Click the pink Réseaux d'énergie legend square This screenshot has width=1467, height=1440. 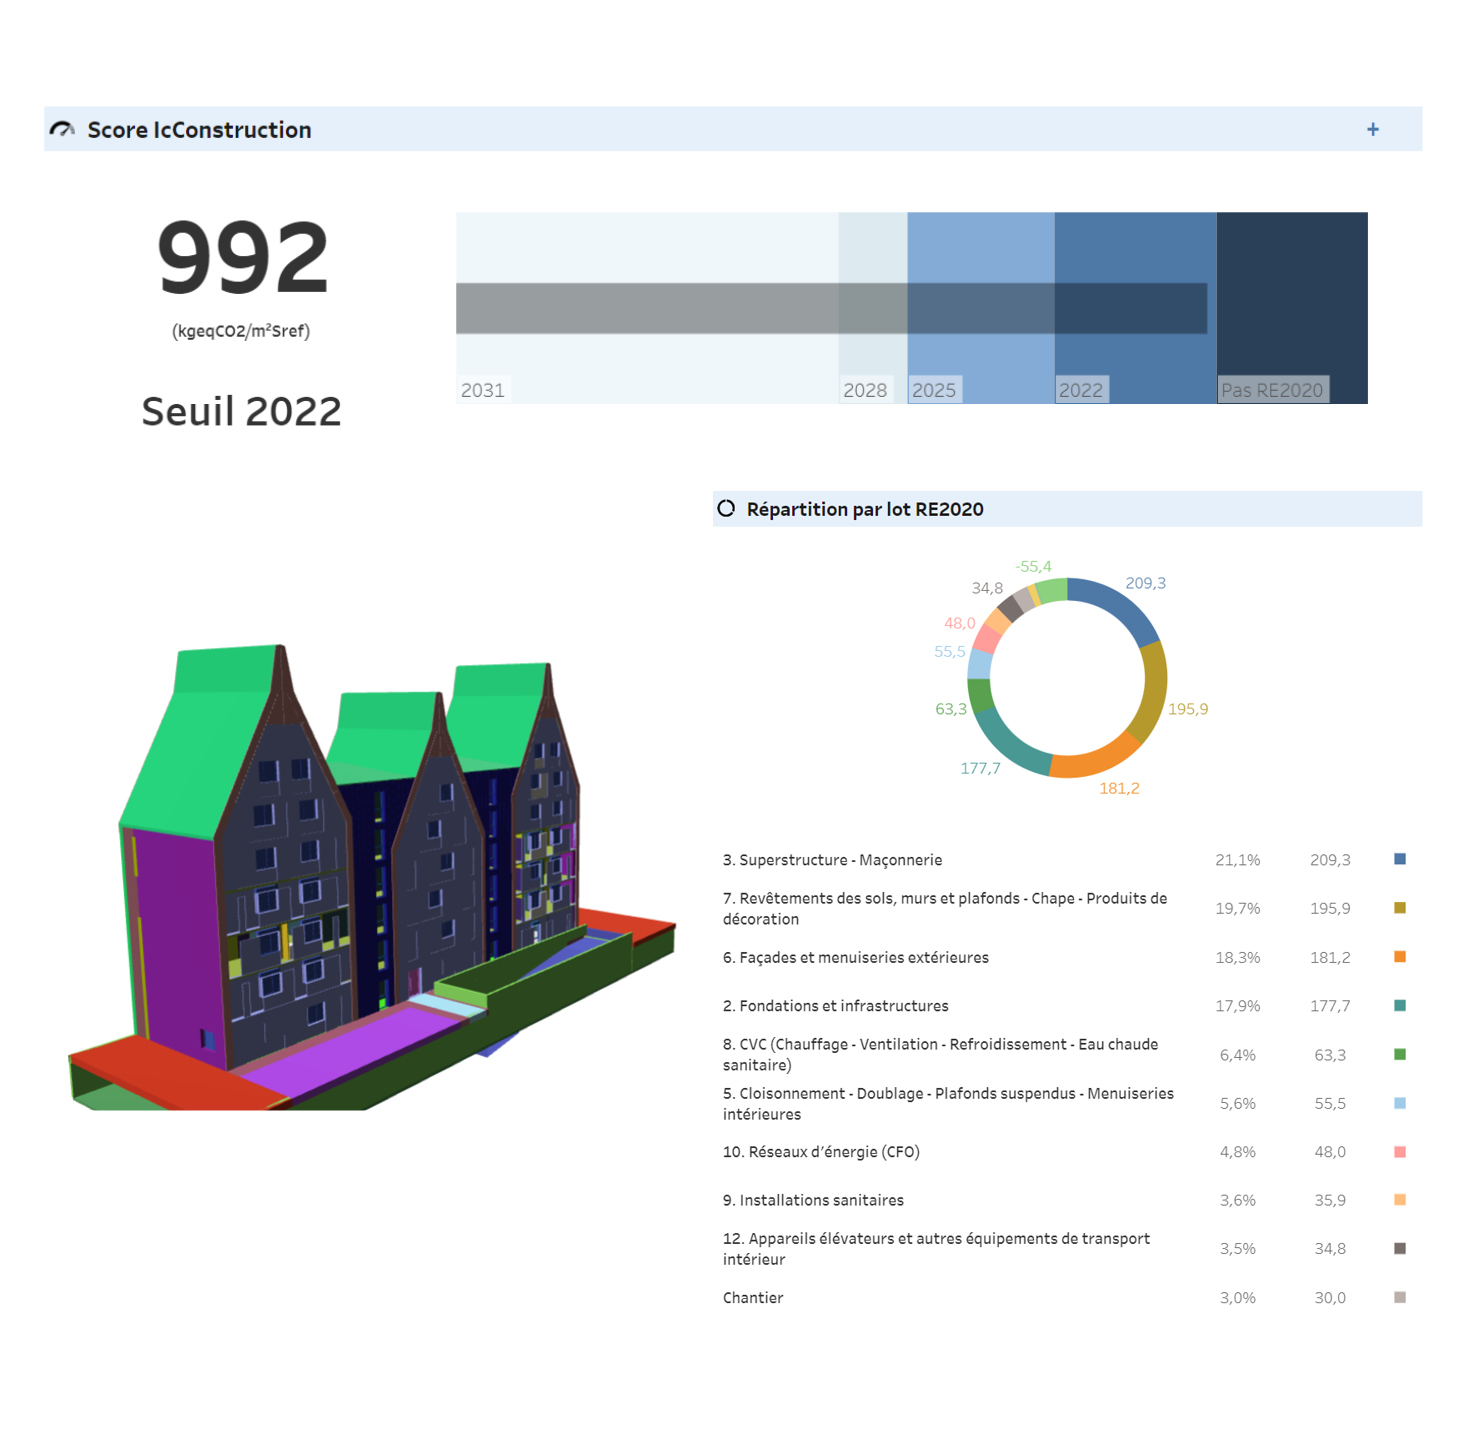click(1399, 1152)
